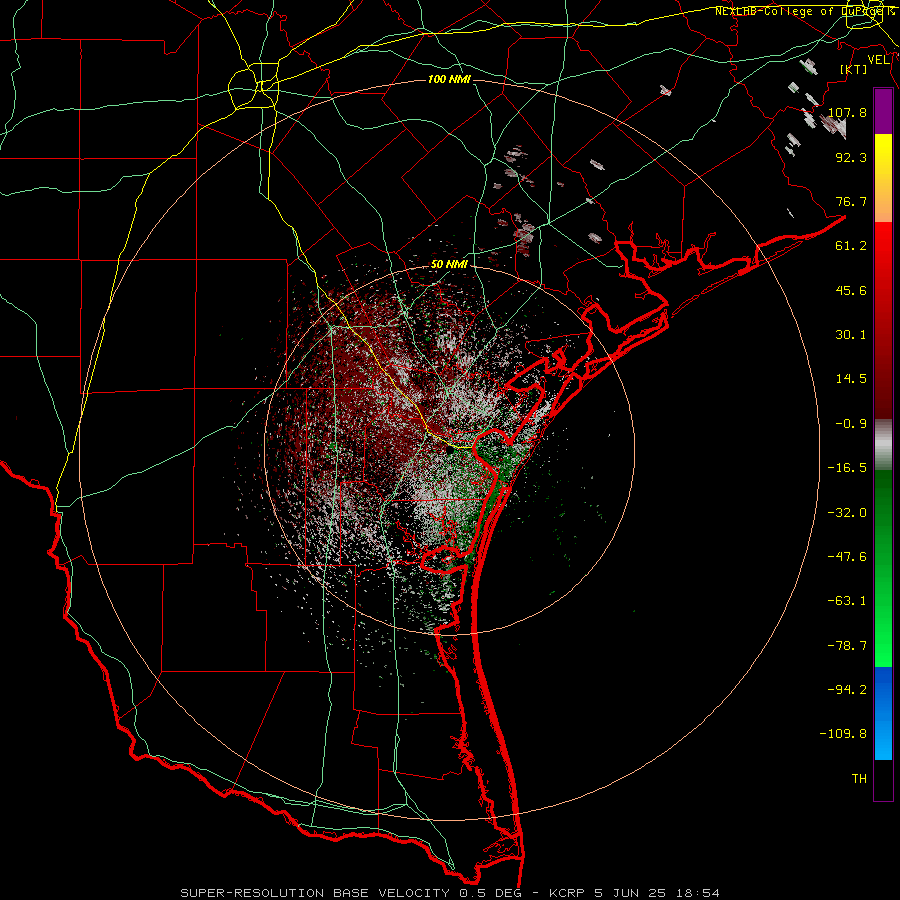Click the -109.8 legend value
The width and height of the screenshot is (900, 900).
[x=844, y=734]
